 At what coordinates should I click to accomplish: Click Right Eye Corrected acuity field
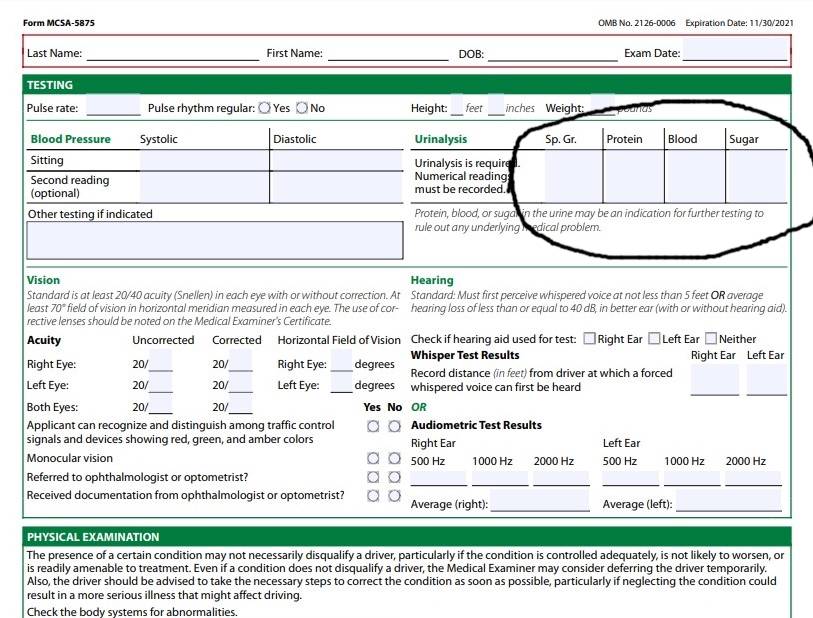point(241,361)
